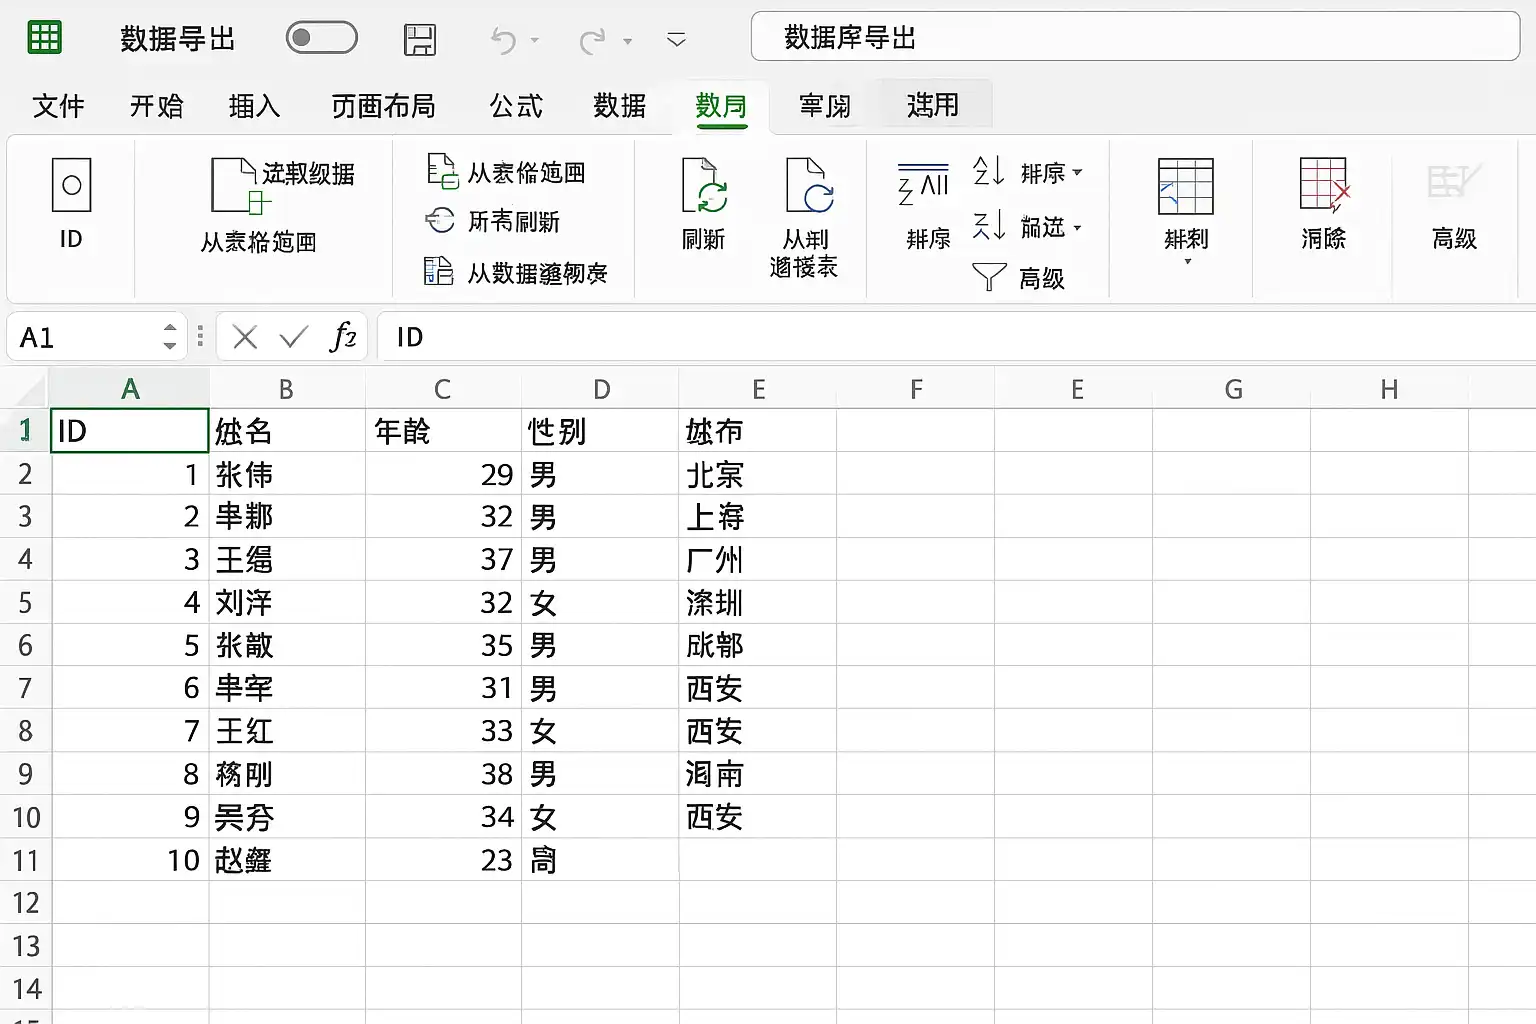Screen dimensions: 1536x1024
Task: Click the name box stepper arrows
Action: click(x=170, y=337)
